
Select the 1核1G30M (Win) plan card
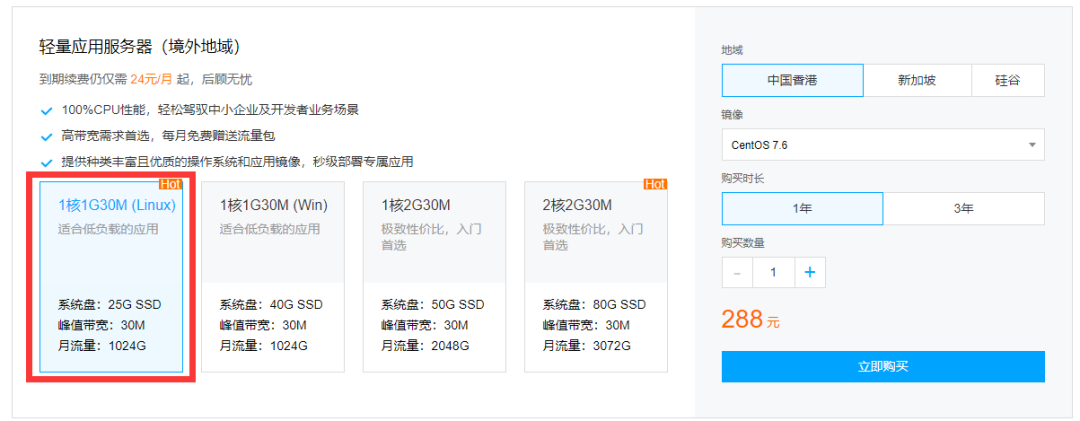coord(273,277)
